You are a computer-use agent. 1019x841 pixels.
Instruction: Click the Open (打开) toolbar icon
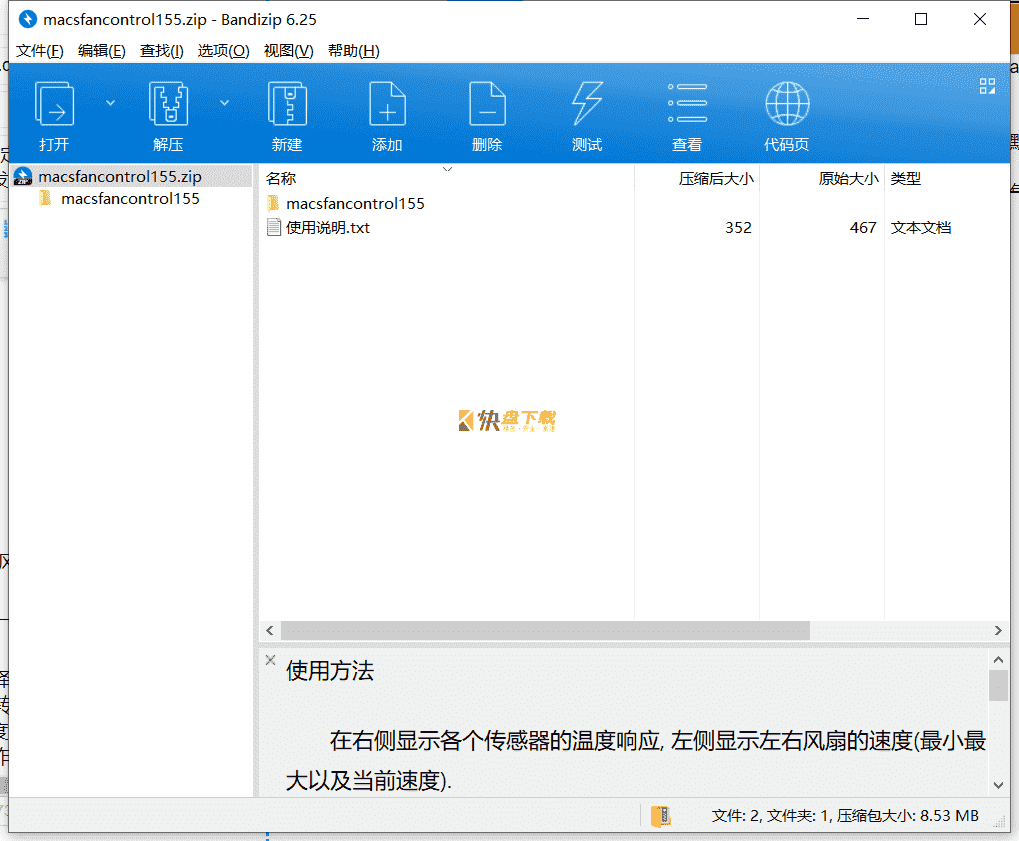[54, 104]
